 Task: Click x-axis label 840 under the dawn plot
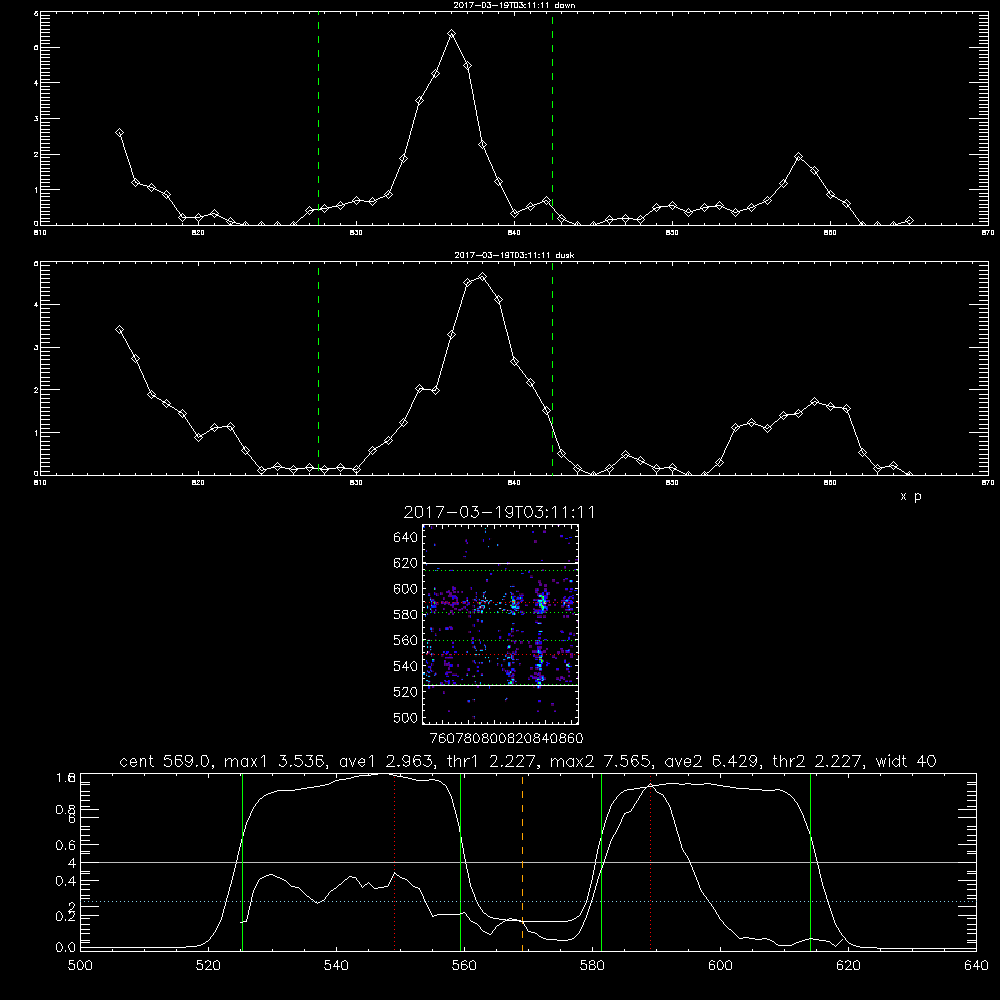click(x=514, y=233)
